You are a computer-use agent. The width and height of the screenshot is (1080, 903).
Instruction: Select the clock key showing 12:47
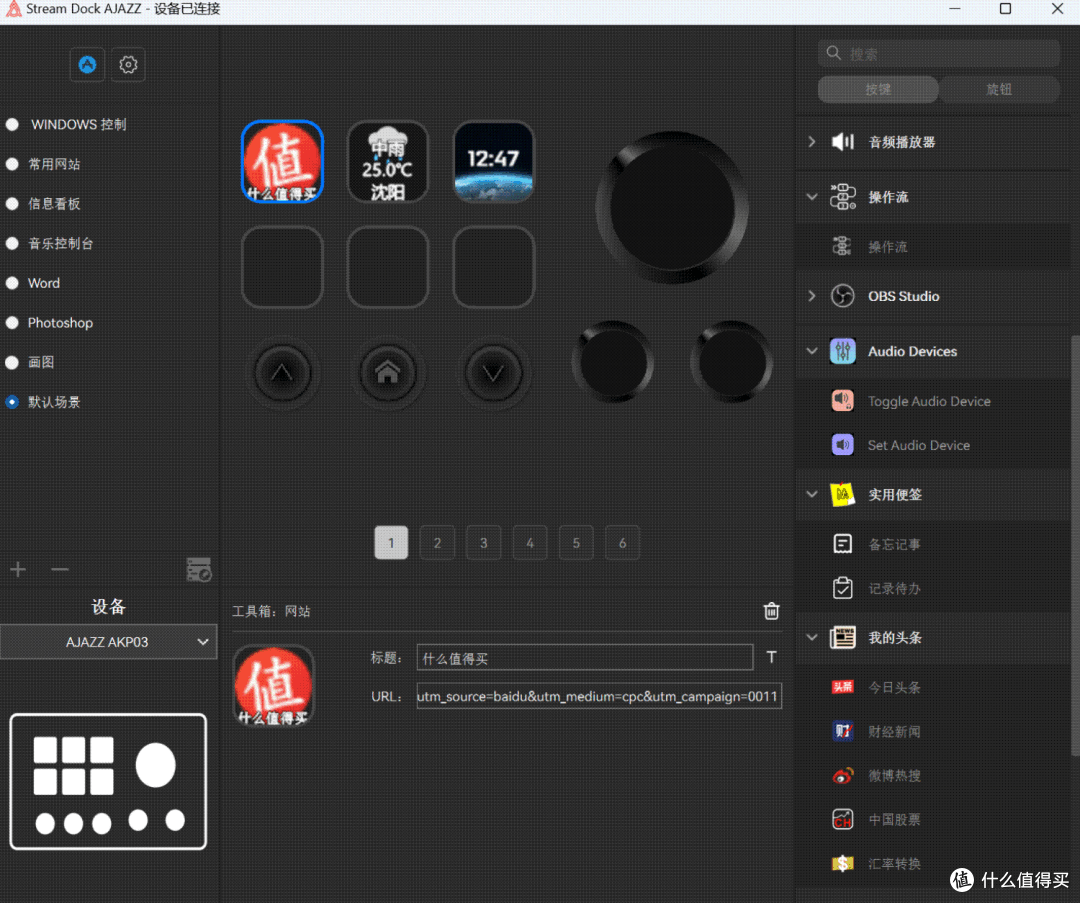[493, 162]
